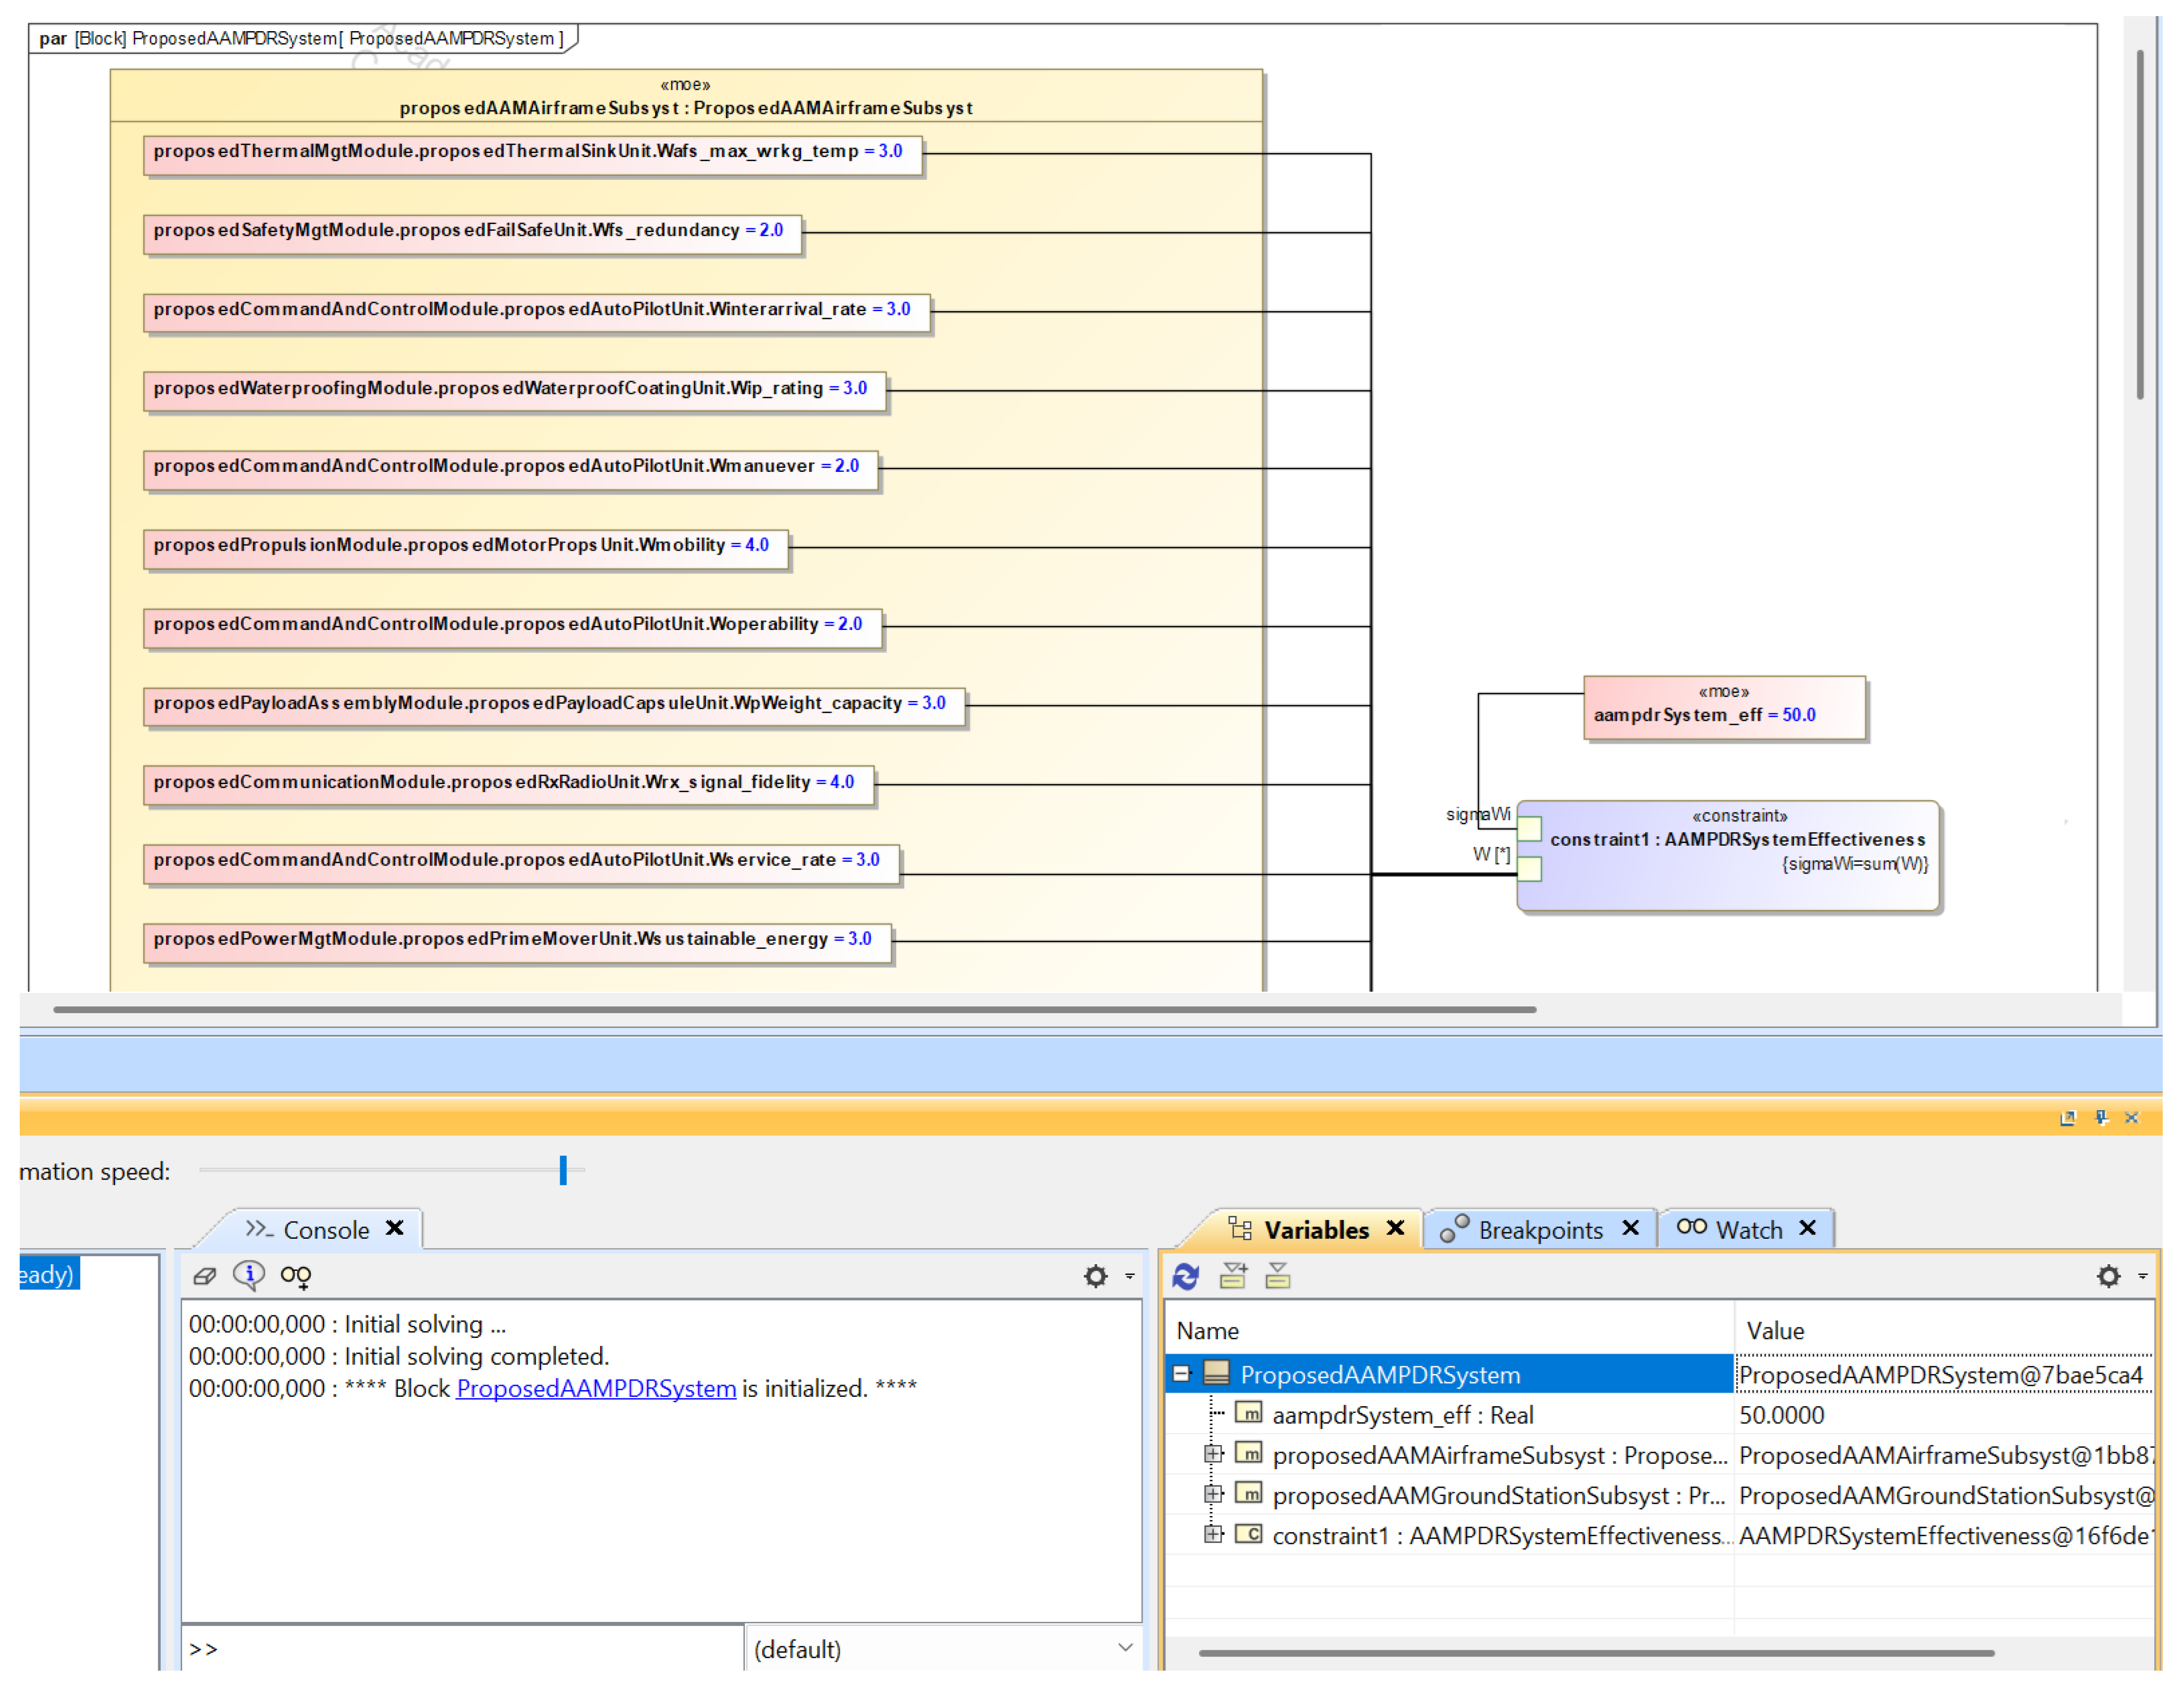Pin the simulation panel with the pin icon

(2101, 1118)
